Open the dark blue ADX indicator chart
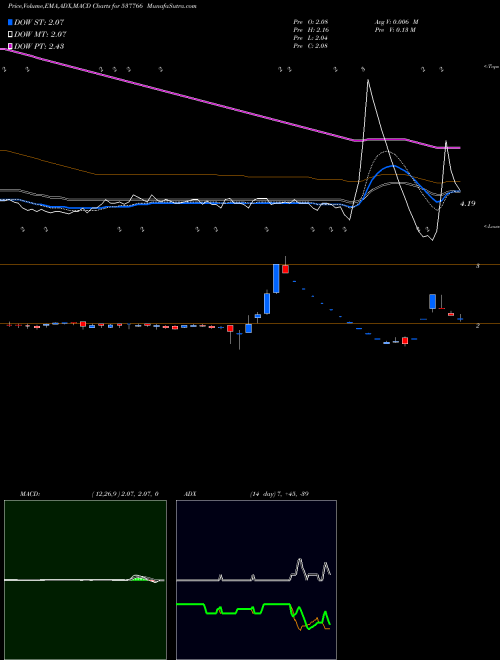The image size is (500, 660). click(x=256, y=580)
